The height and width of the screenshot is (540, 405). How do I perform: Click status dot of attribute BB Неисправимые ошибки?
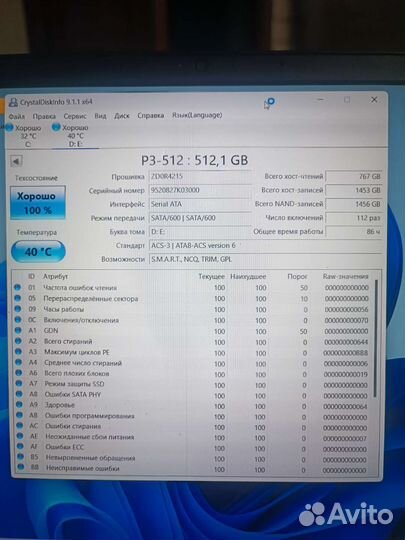tap(21, 467)
